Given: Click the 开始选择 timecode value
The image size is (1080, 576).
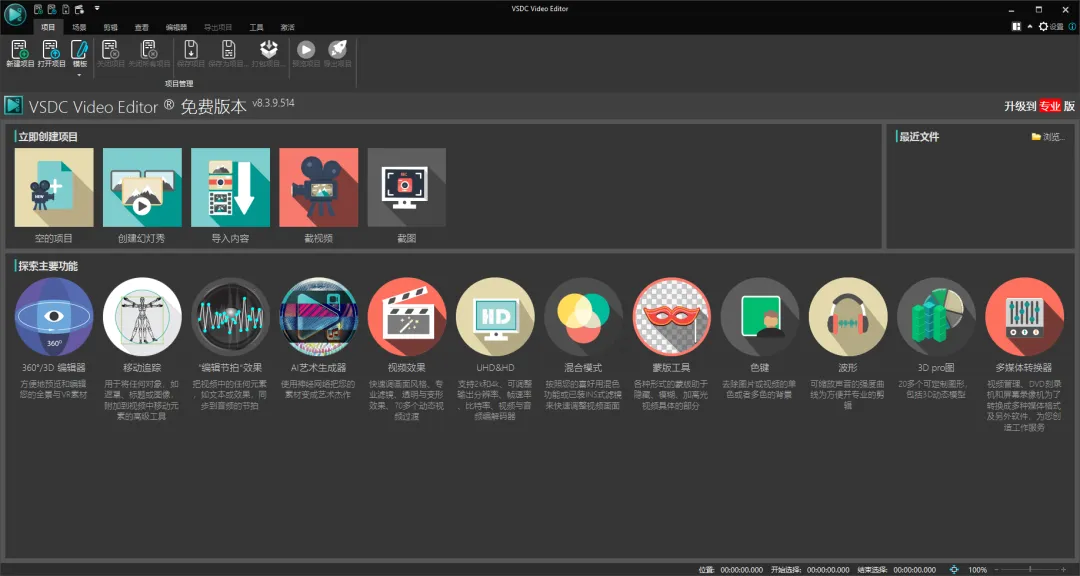Looking at the screenshot, I should (x=828, y=570).
